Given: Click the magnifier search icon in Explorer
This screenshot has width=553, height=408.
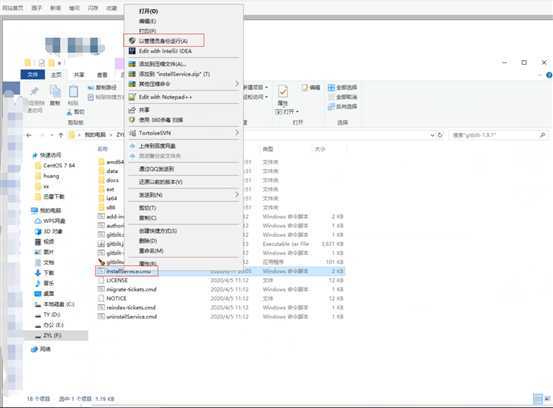Looking at the screenshot, I should pos(543,135).
